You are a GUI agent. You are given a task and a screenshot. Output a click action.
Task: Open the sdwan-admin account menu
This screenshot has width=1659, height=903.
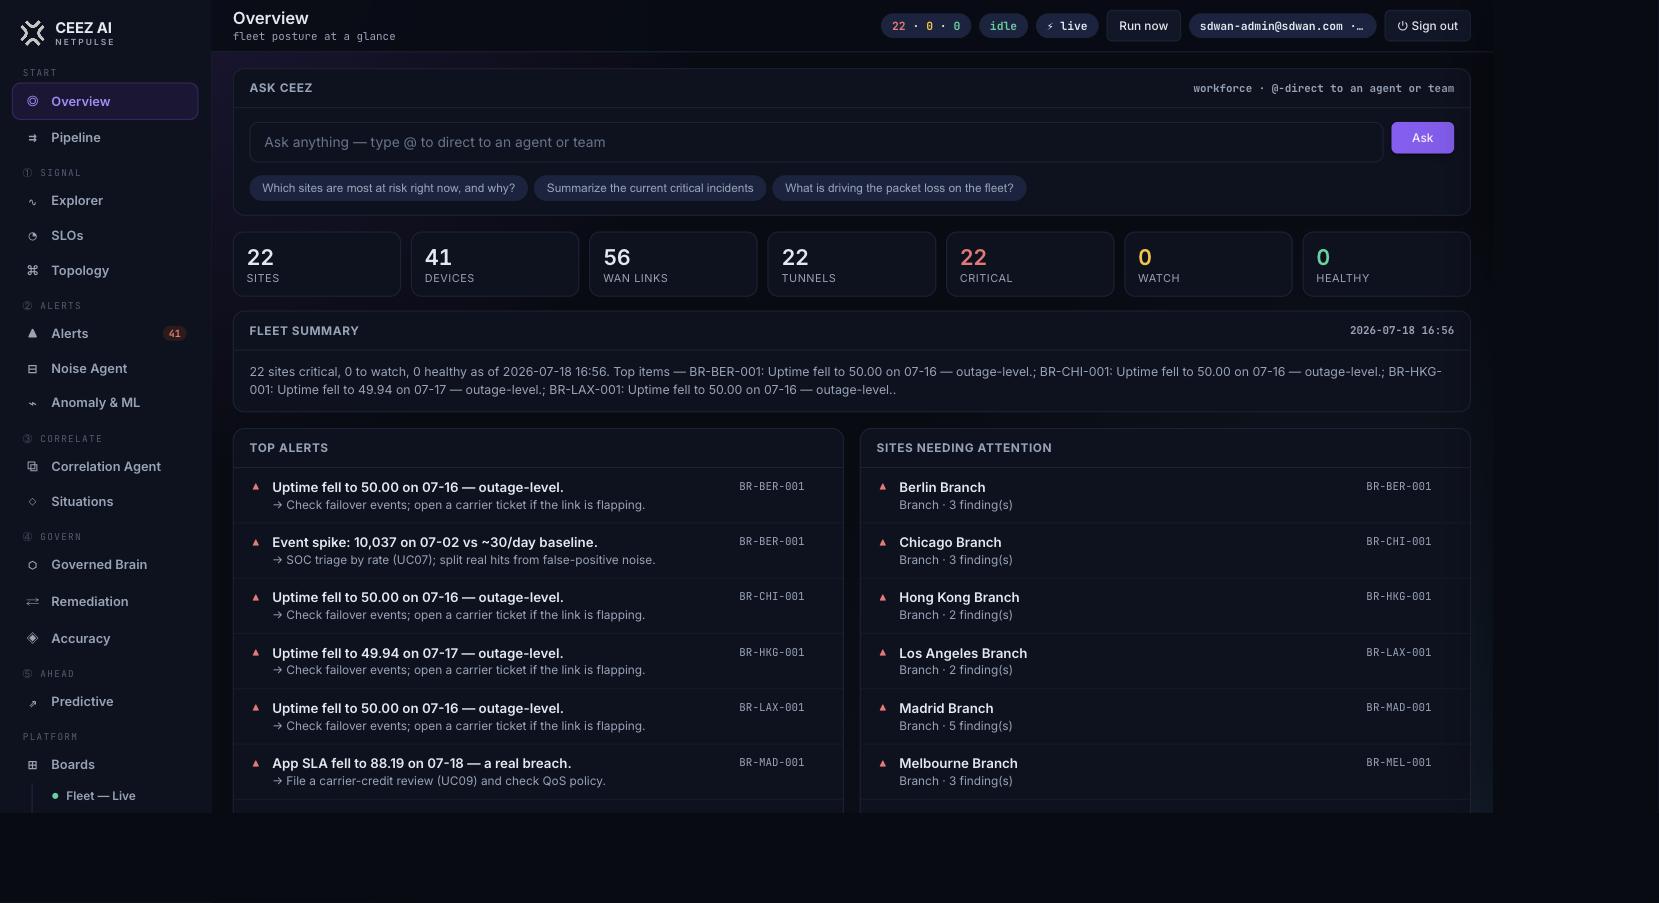click(1282, 26)
